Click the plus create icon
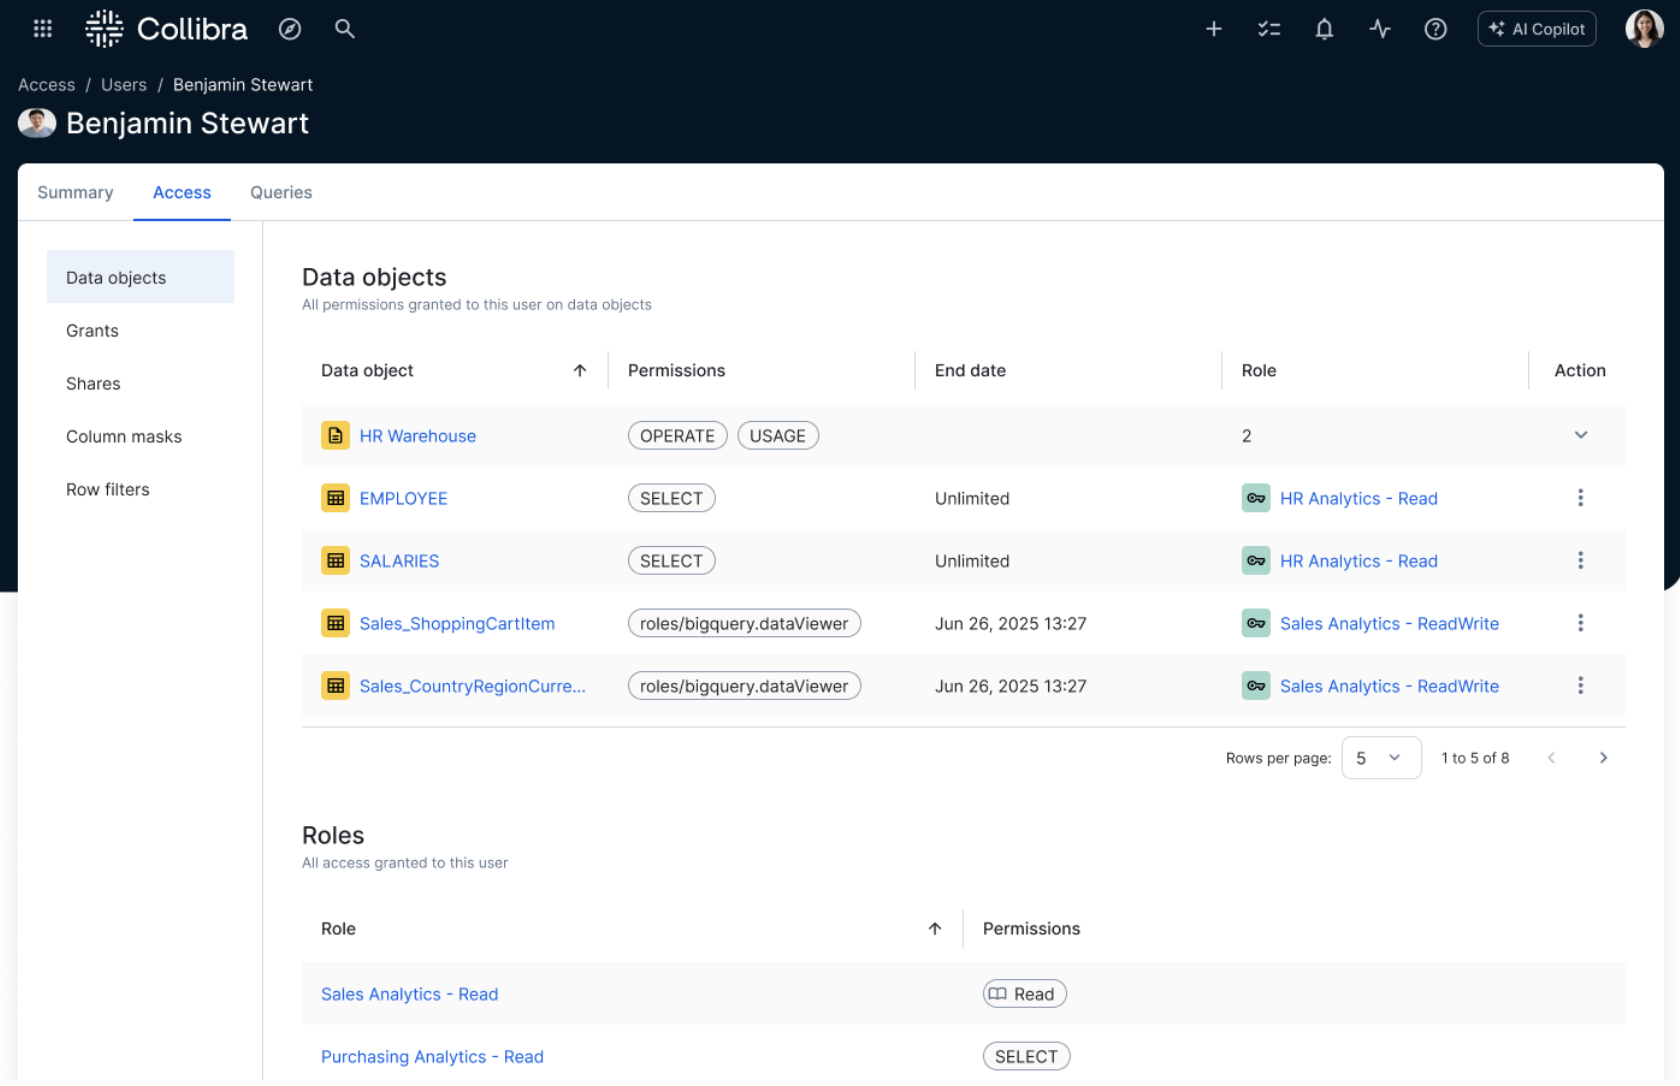 [x=1213, y=29]
